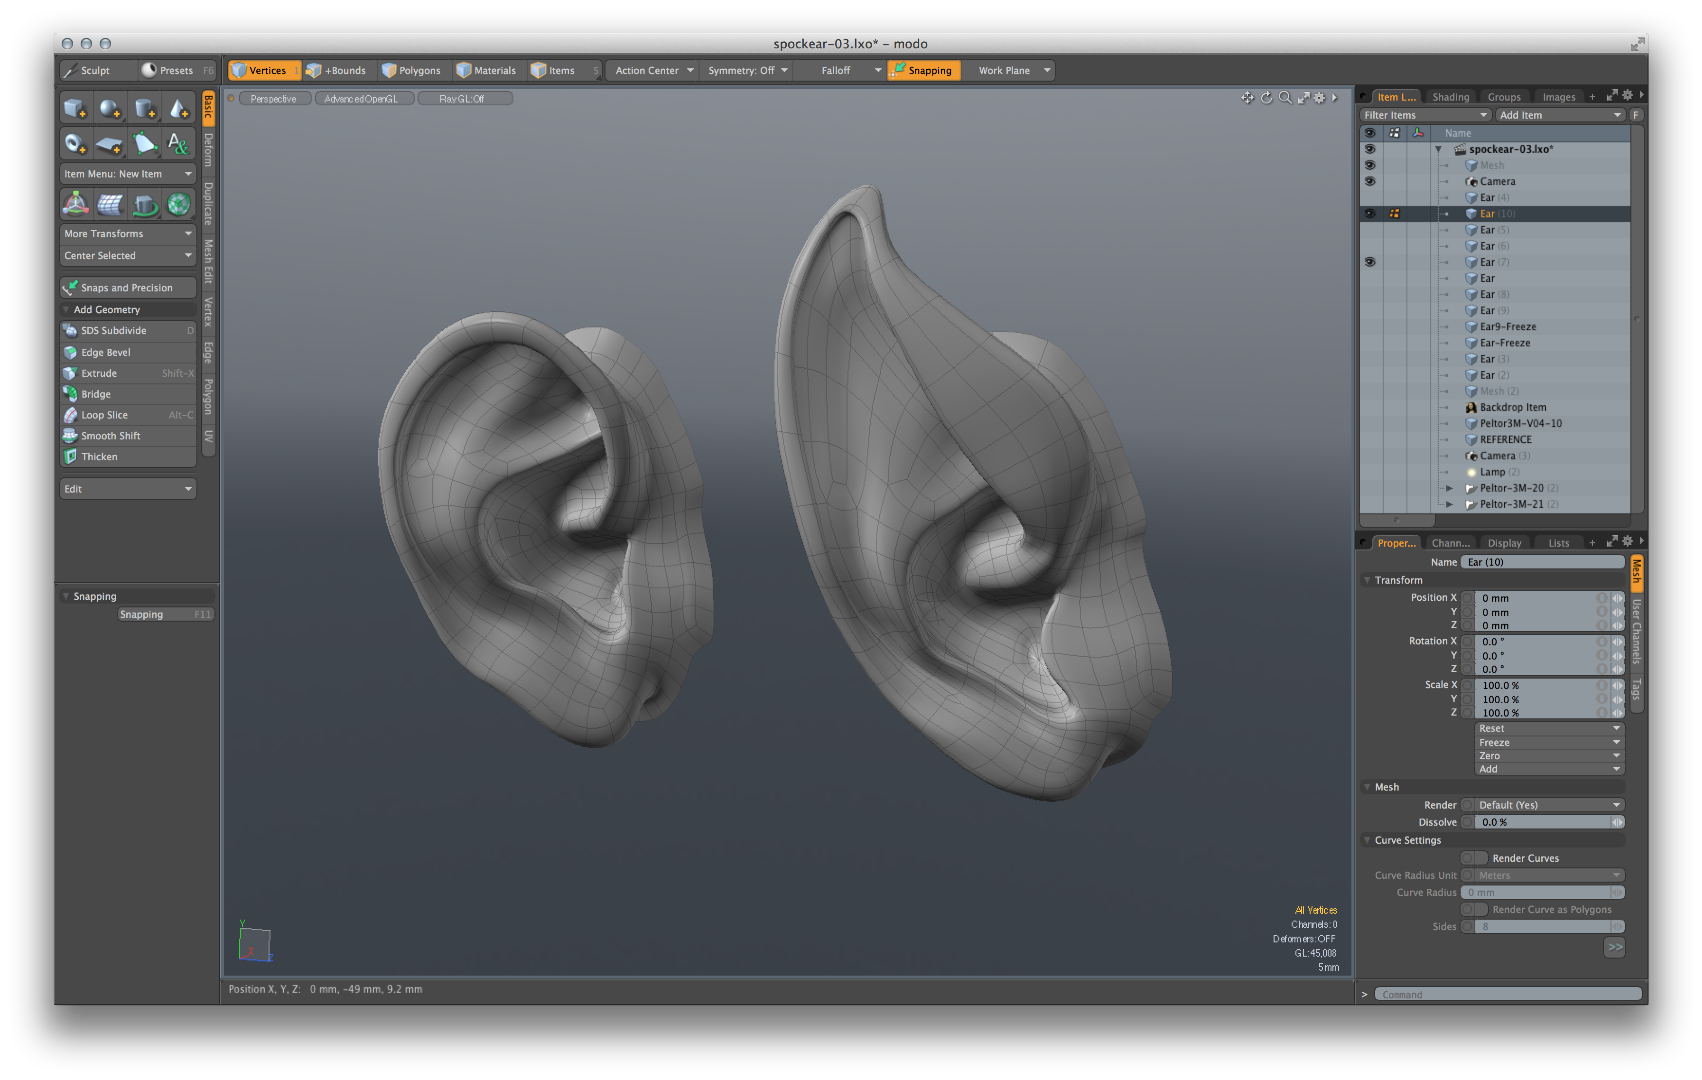Click the viewport rotate icon
This screenshot has width=1702, height=1080.
click(1266, 98)
